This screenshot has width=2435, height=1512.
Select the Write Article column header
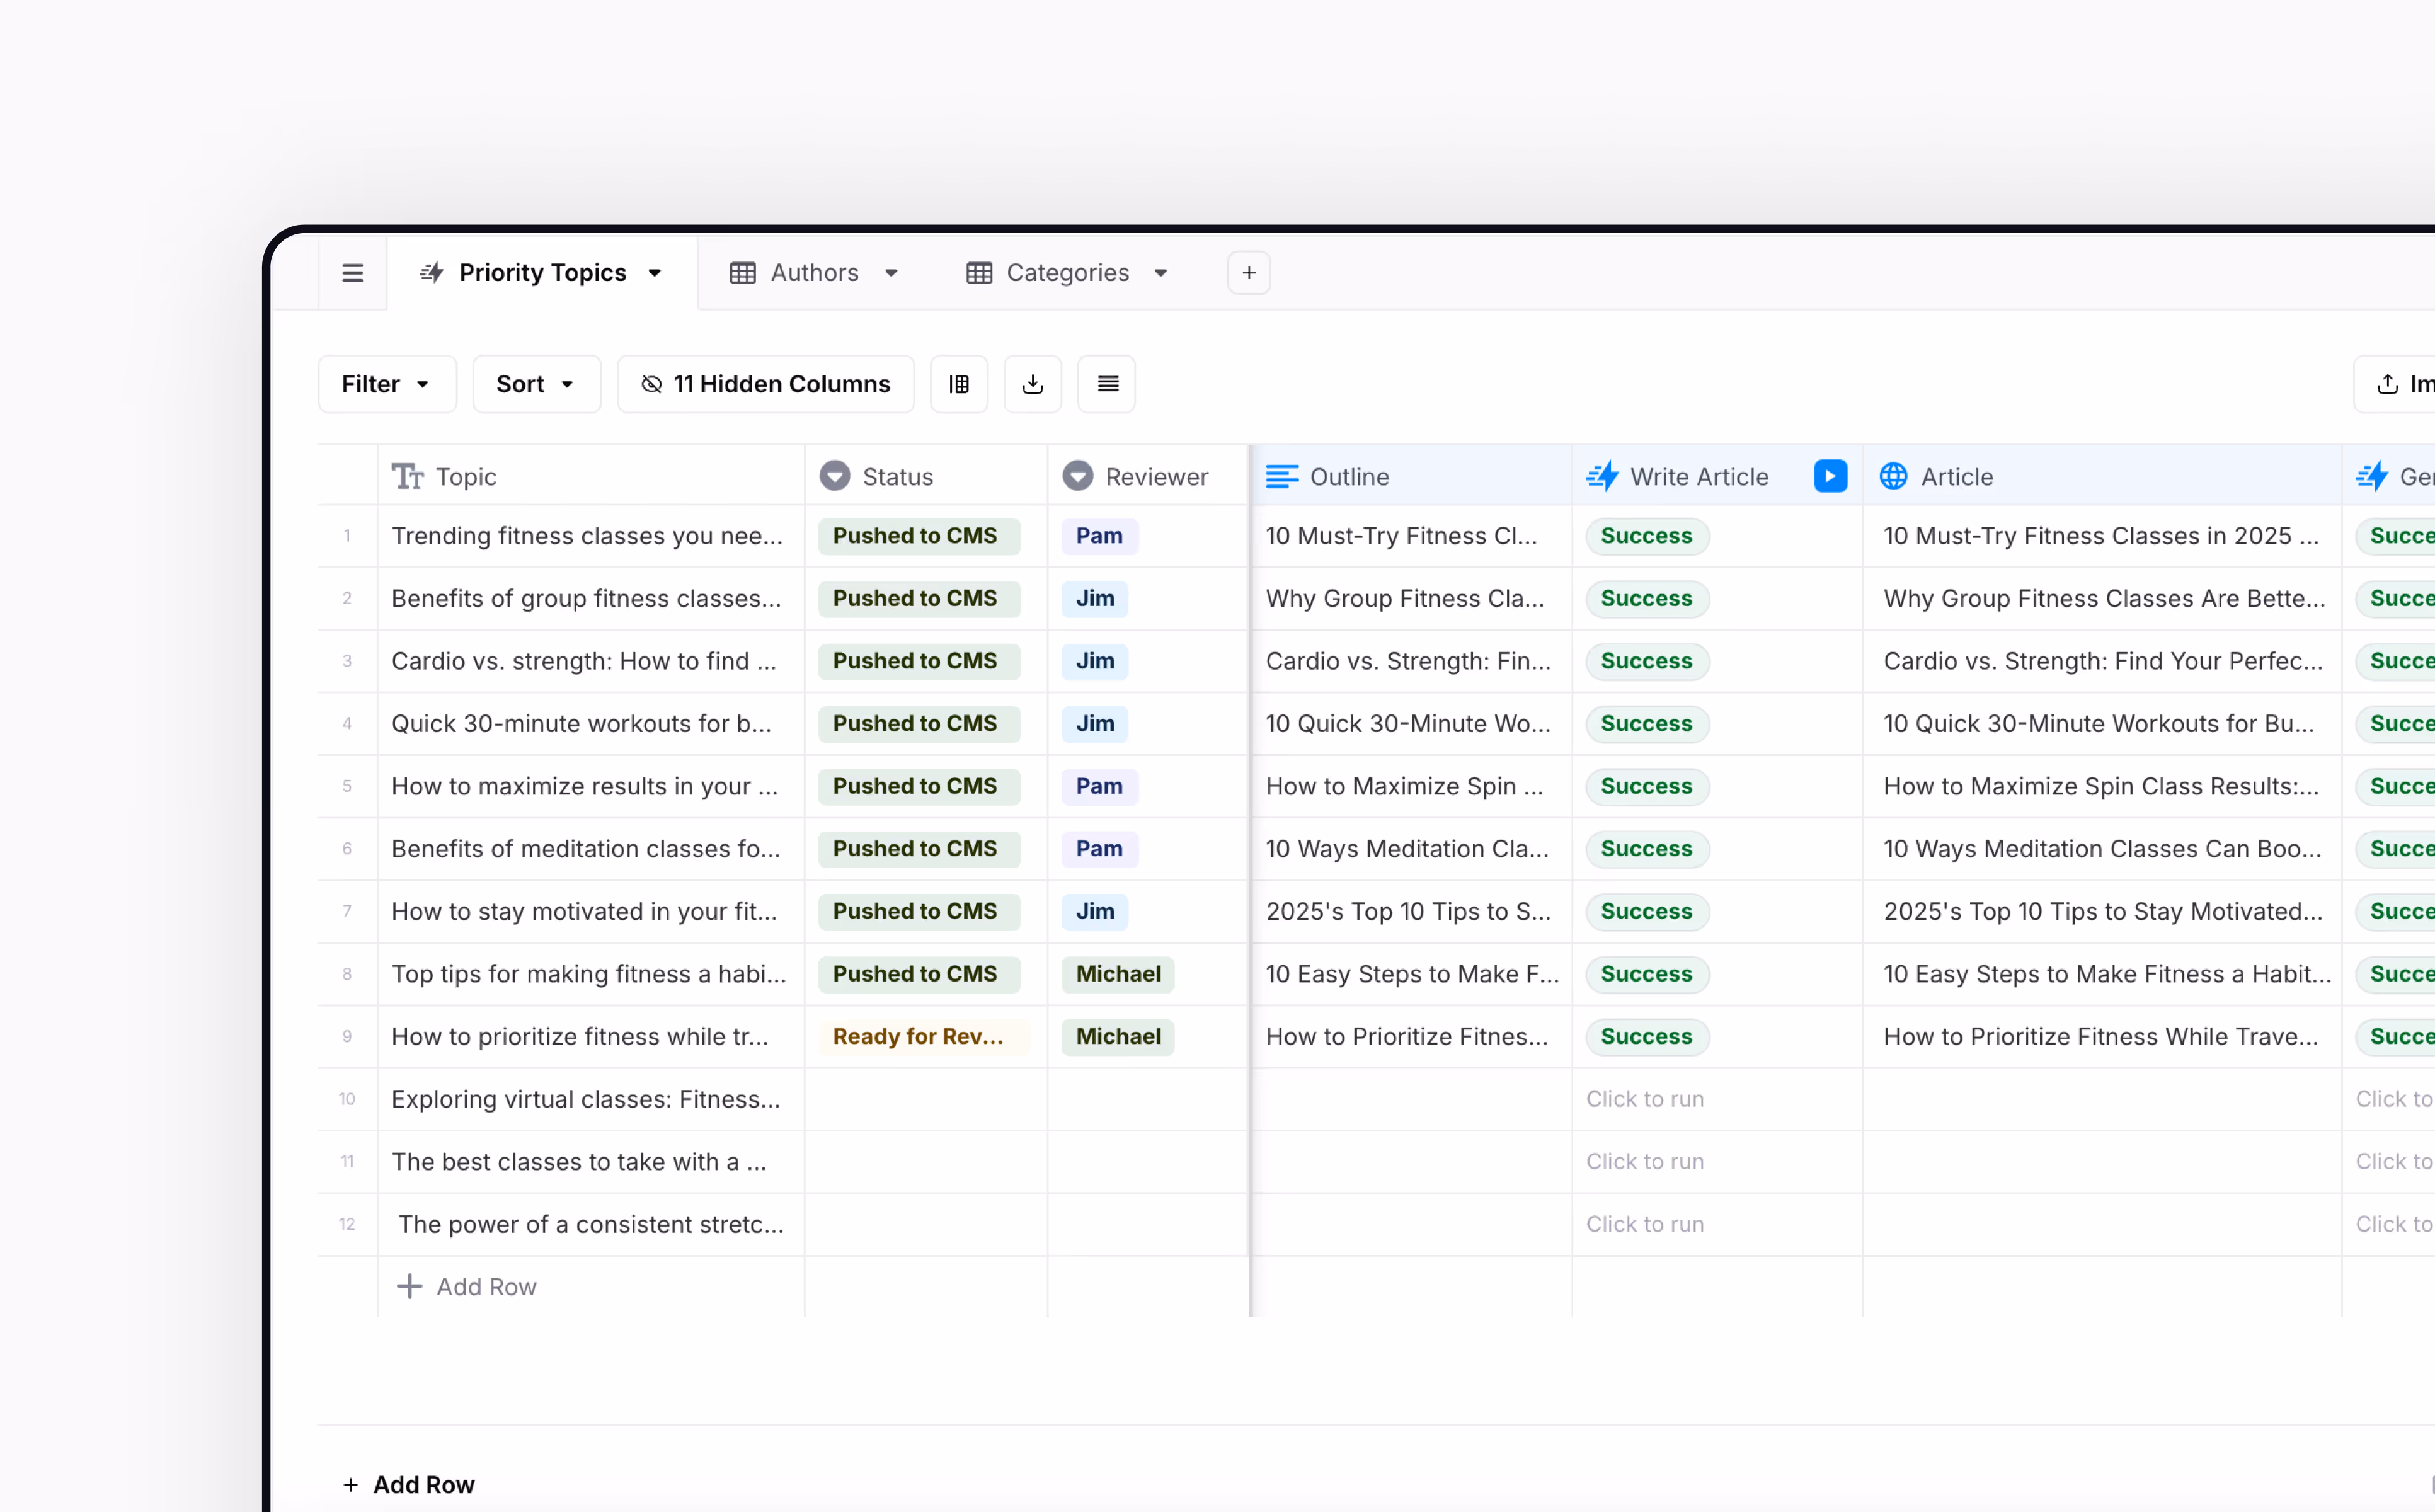1717,476
